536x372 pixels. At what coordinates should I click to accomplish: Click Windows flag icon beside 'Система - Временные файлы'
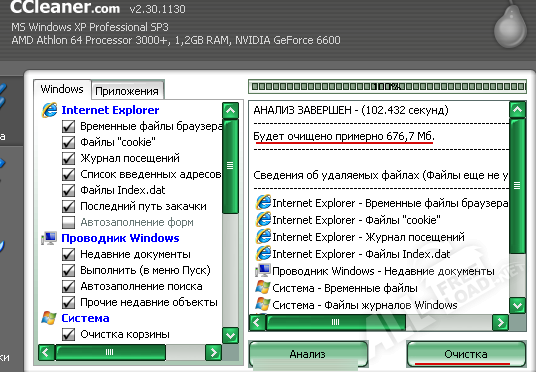point(263,288)
